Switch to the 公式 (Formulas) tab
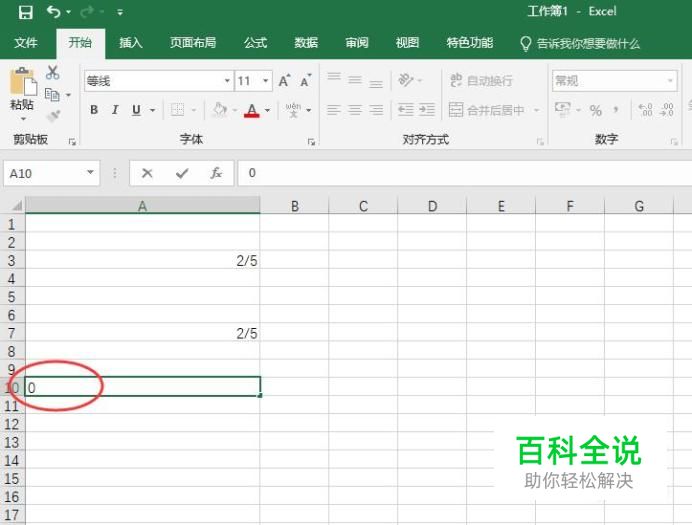692x525 pixels. 256,43
